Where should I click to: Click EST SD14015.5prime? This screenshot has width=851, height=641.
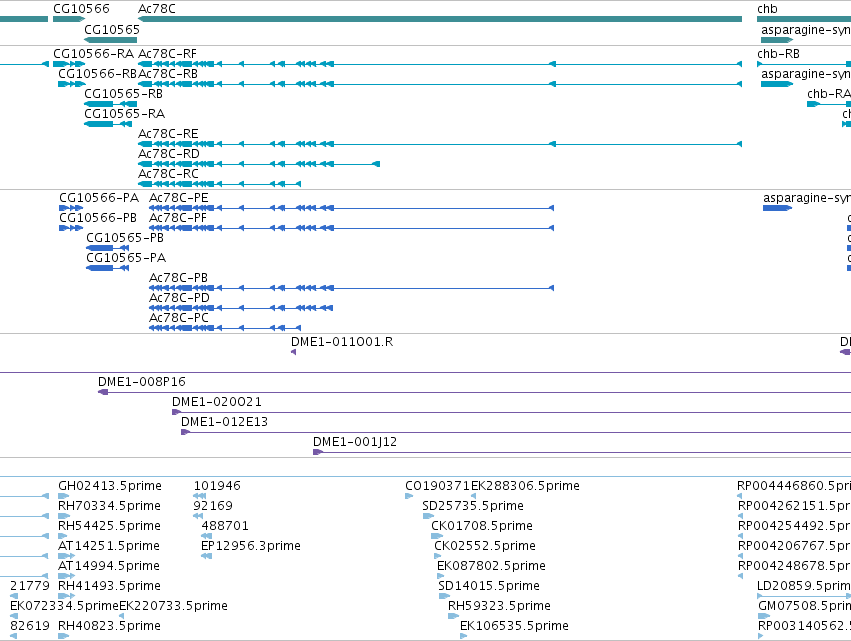tap(444, 596)
